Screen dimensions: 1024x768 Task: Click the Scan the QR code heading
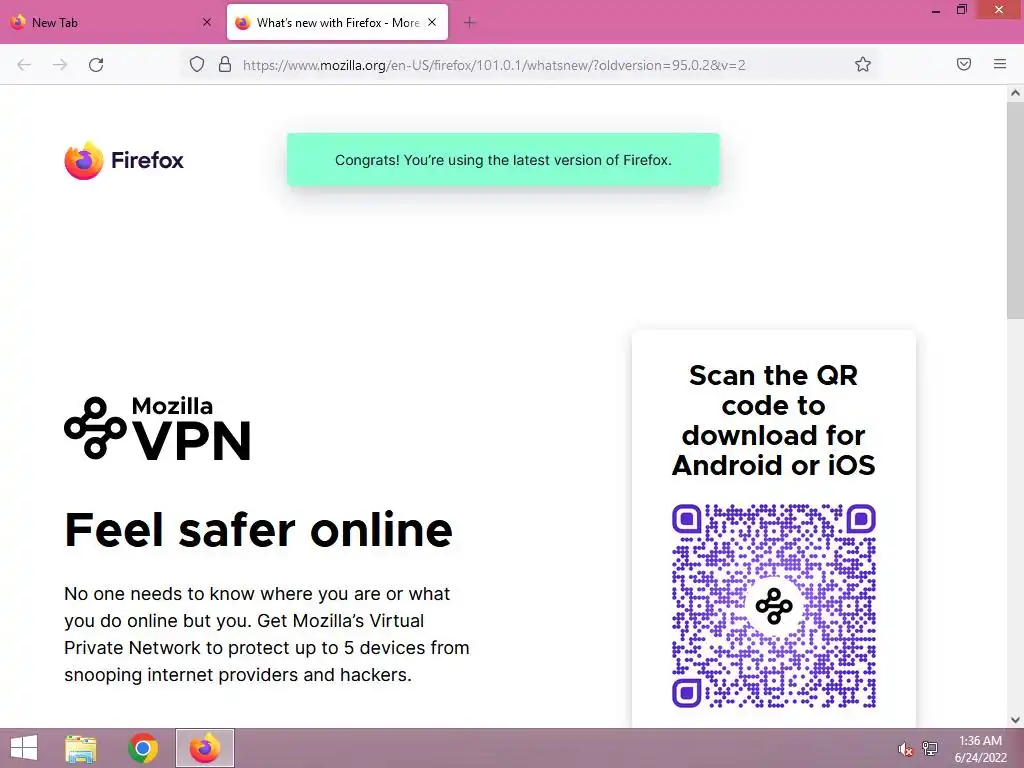pyautogui.click(x=774, y=421)
